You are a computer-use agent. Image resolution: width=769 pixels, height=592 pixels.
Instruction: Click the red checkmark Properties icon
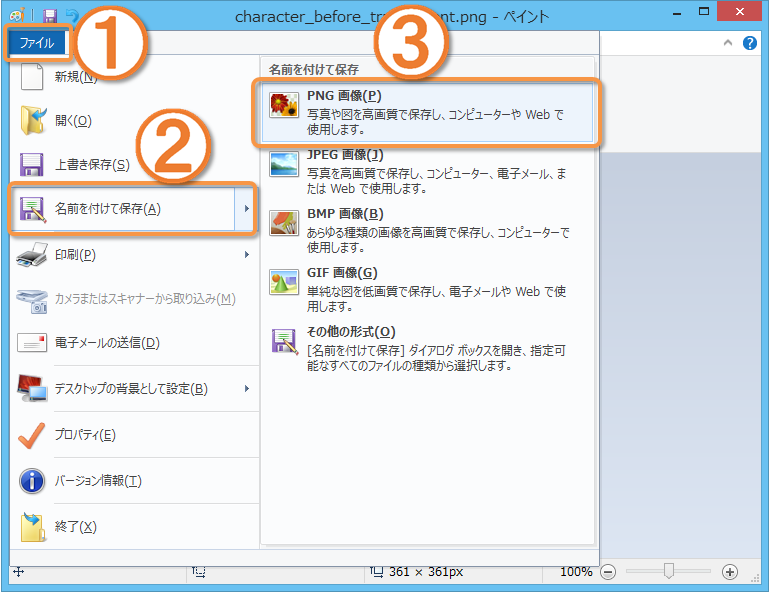tap(33, 434)
